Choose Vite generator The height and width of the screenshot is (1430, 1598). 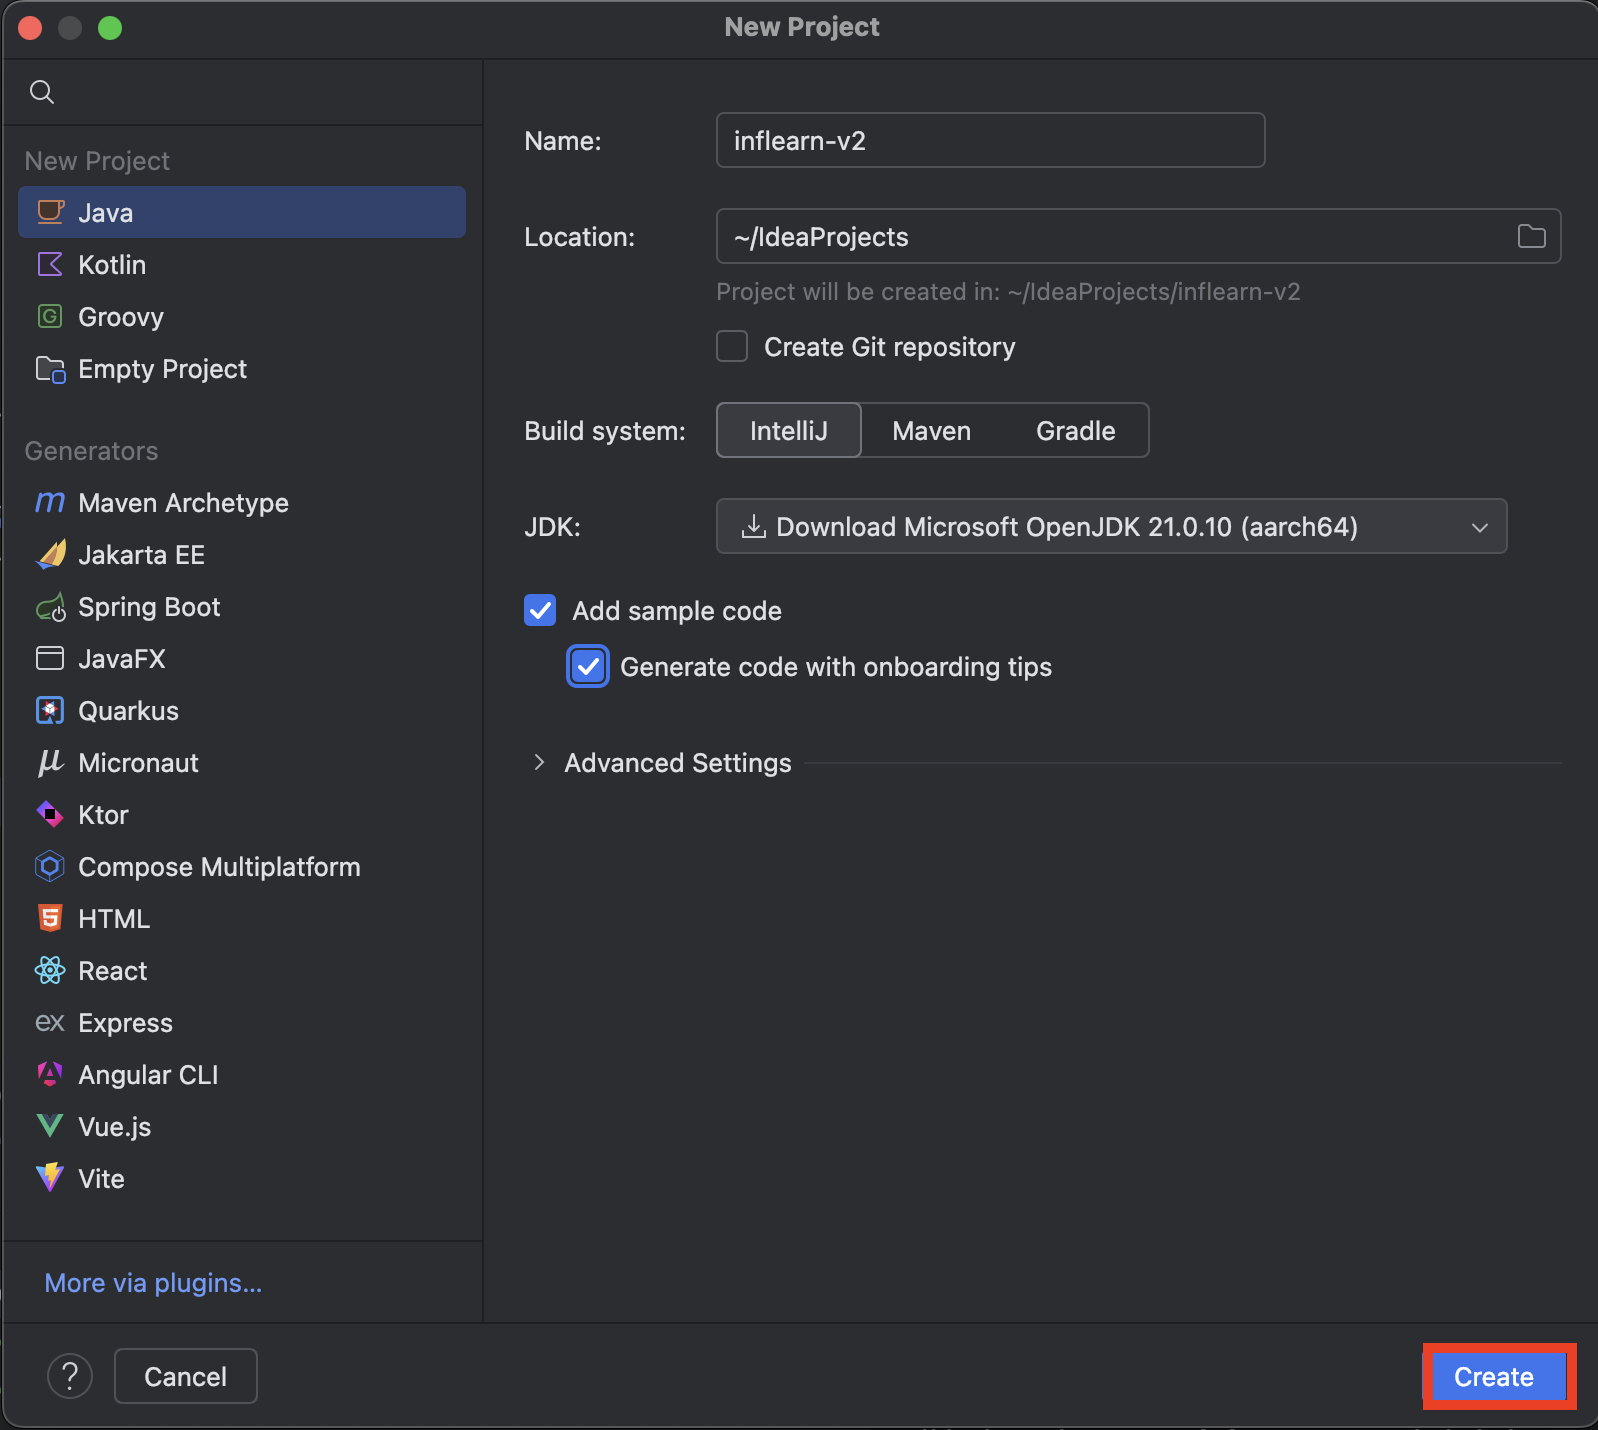coord(242,1178)
